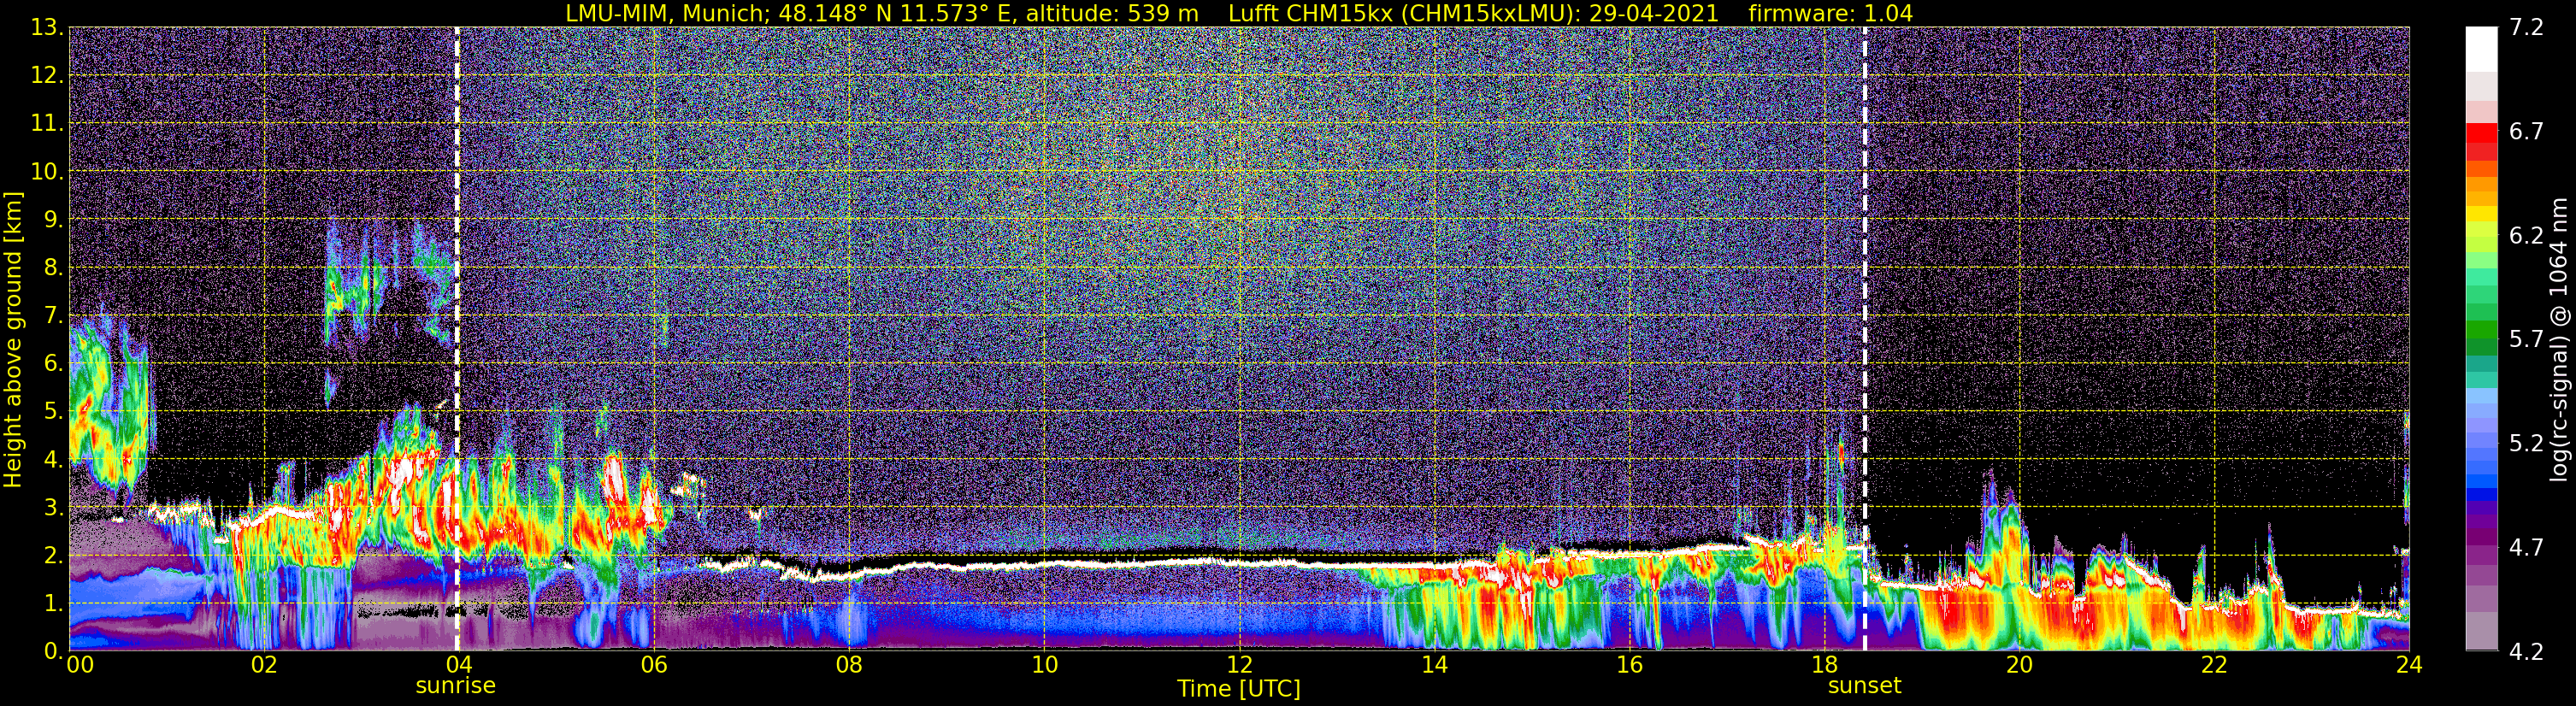Screen dimensions: 2576x706
Task: Click the colorbar value "4.2"
Action: point(2526,652)
